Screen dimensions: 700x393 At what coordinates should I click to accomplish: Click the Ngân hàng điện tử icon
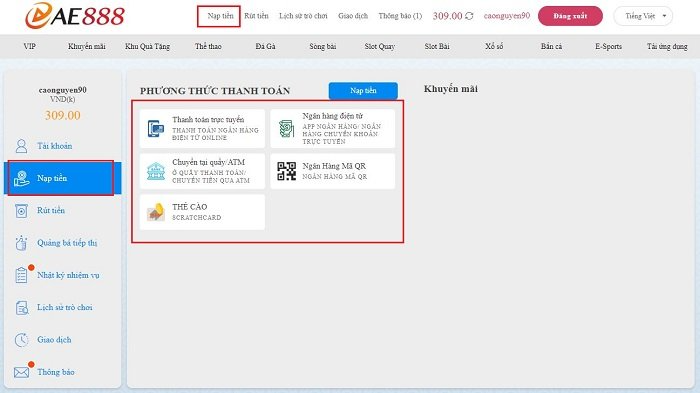tap(286, 129)
